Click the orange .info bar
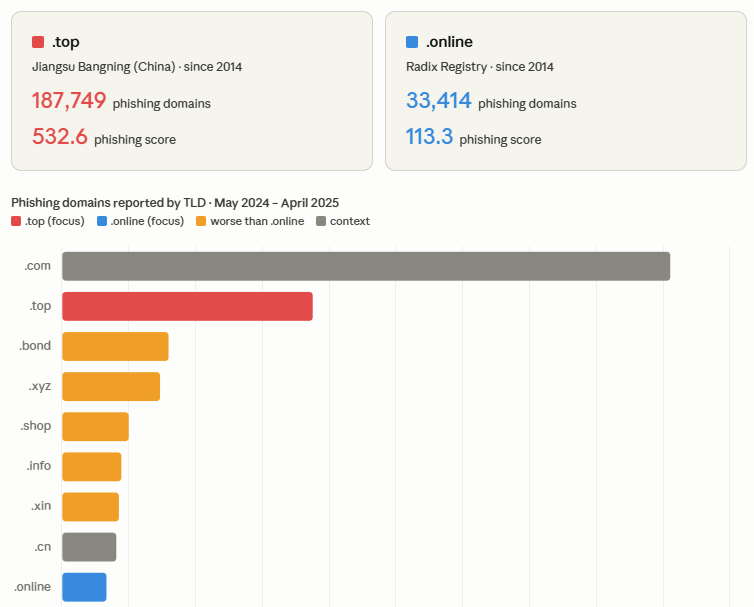Image resolution: width=754 pixels, height=607 pixels. (x=92, y=467)
